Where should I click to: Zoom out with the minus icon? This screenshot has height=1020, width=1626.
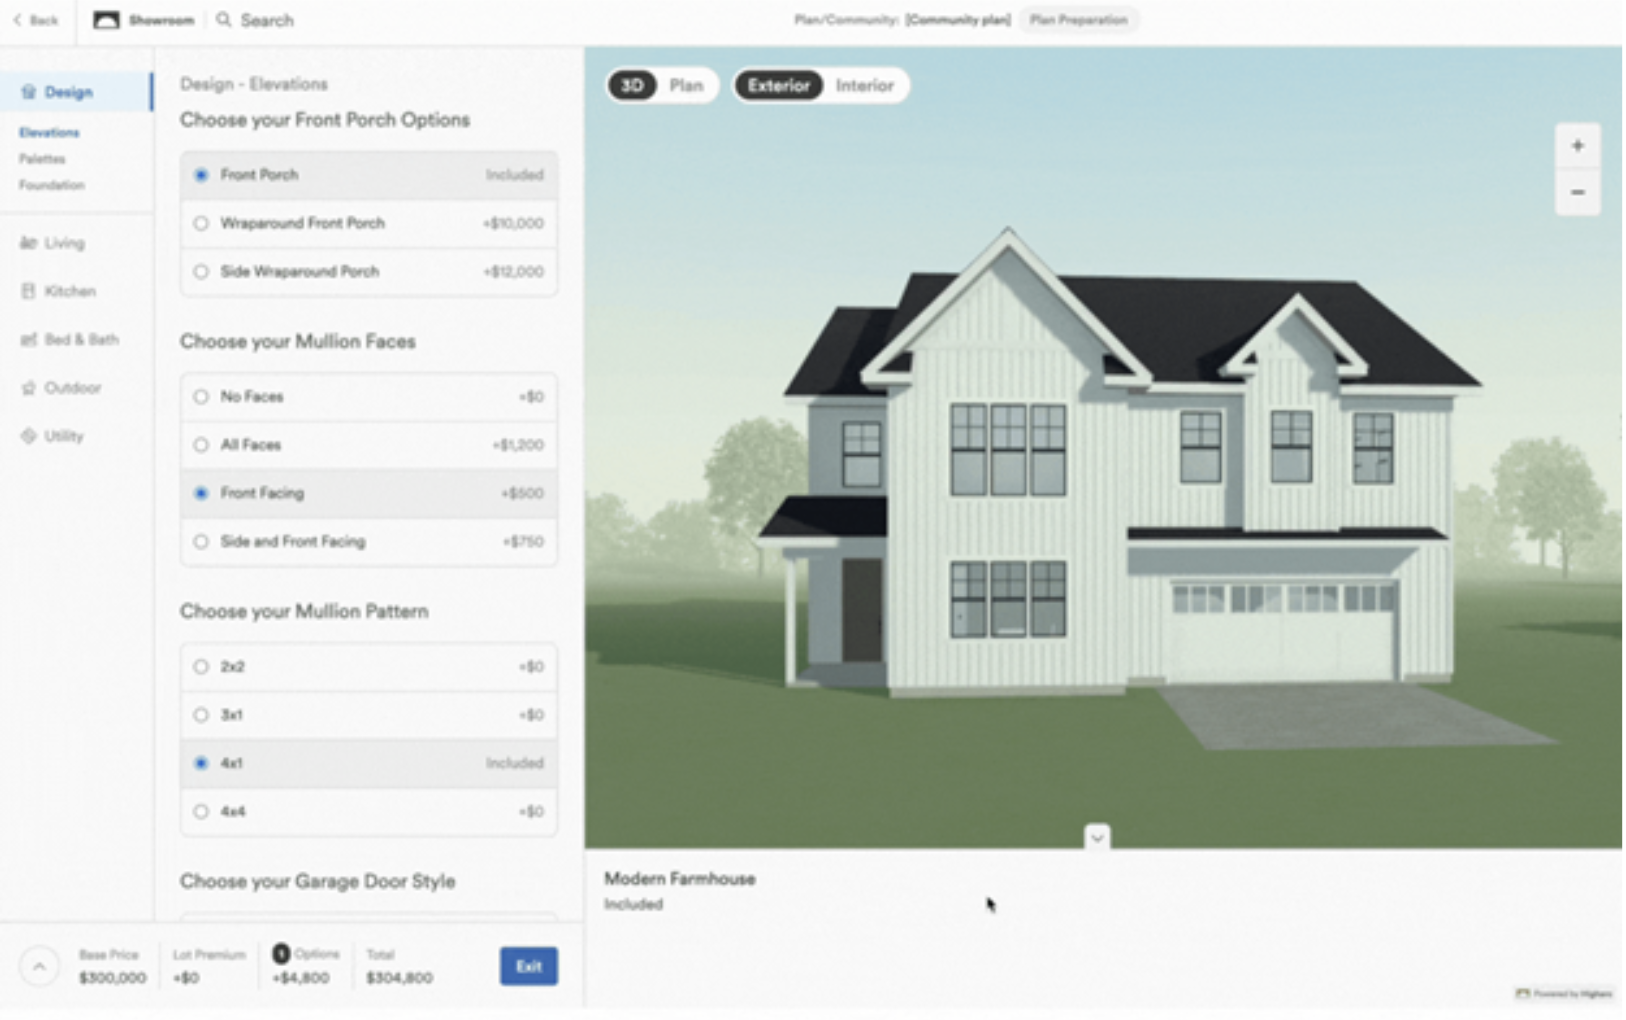coord(1577,192)
